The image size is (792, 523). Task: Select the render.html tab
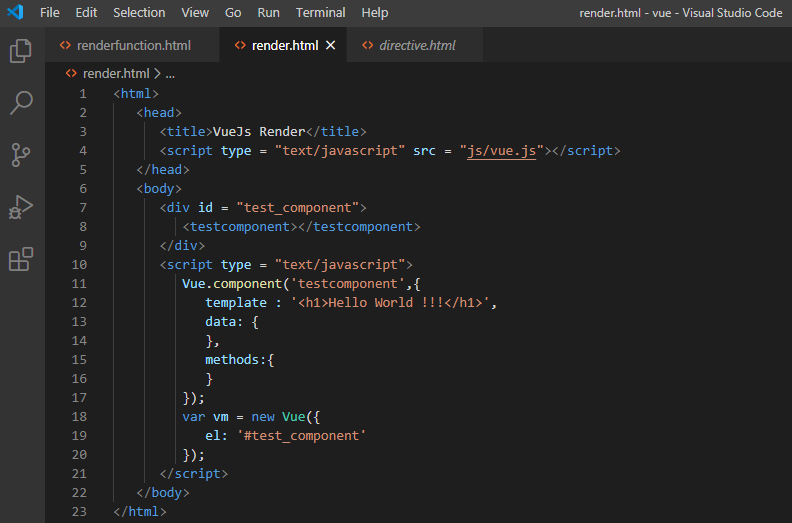point(283,45)
